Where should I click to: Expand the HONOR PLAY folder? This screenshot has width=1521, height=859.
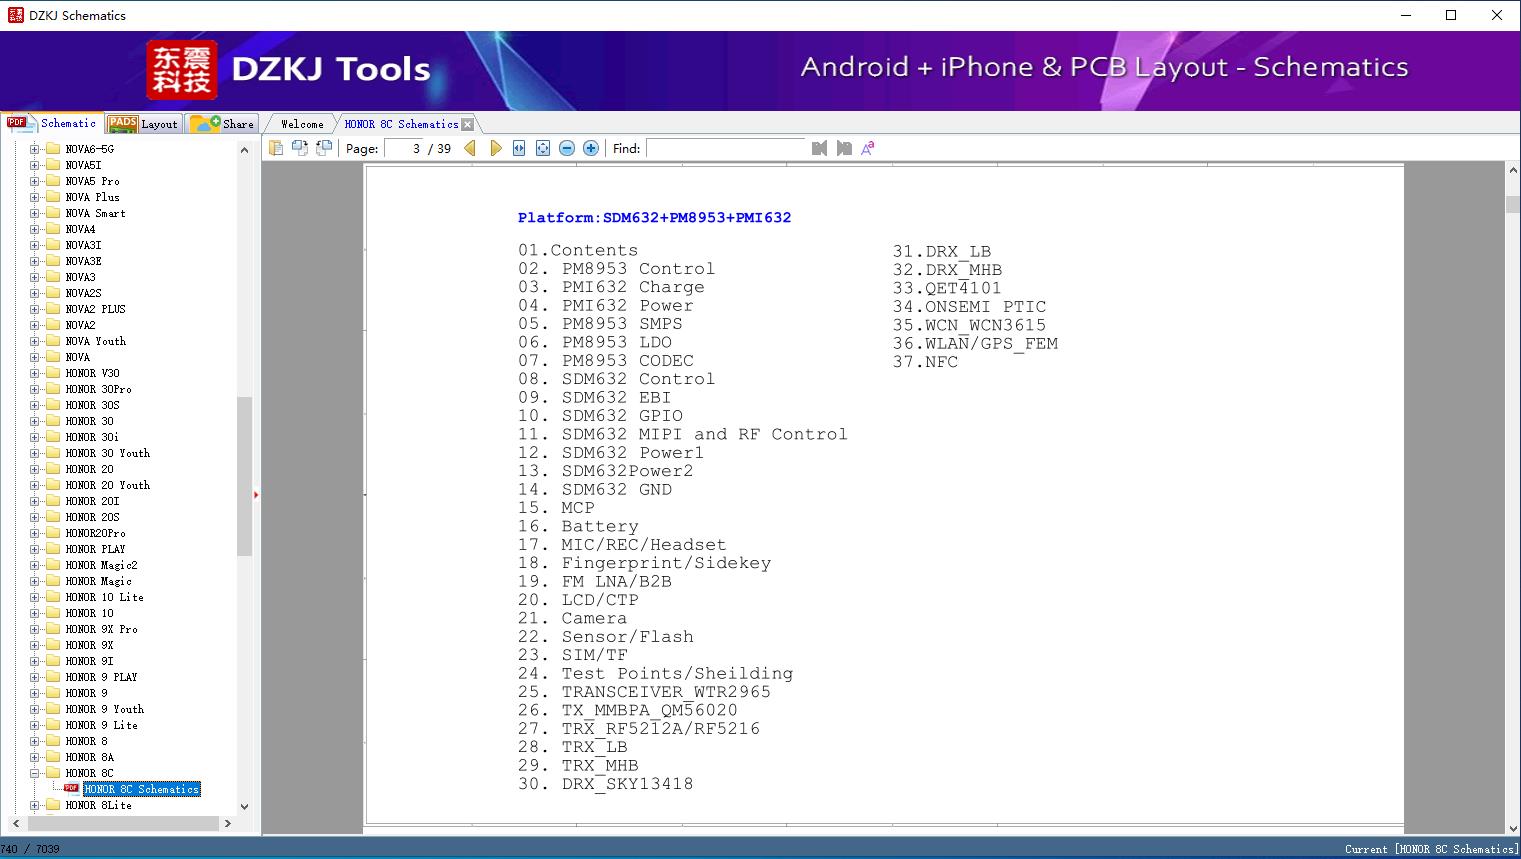tap(35, 549)
